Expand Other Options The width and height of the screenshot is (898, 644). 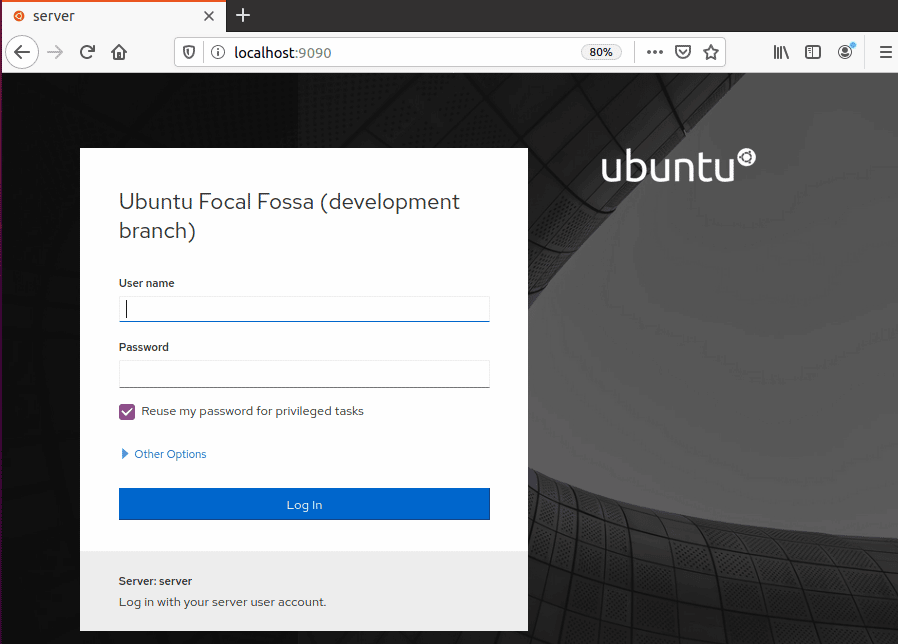164,454
